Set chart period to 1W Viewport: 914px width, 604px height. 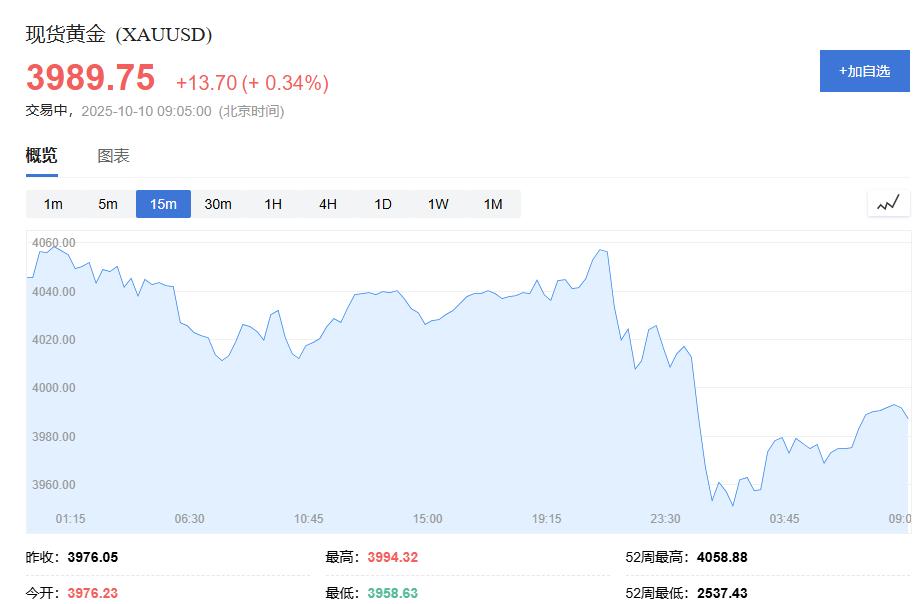[438, 204]
